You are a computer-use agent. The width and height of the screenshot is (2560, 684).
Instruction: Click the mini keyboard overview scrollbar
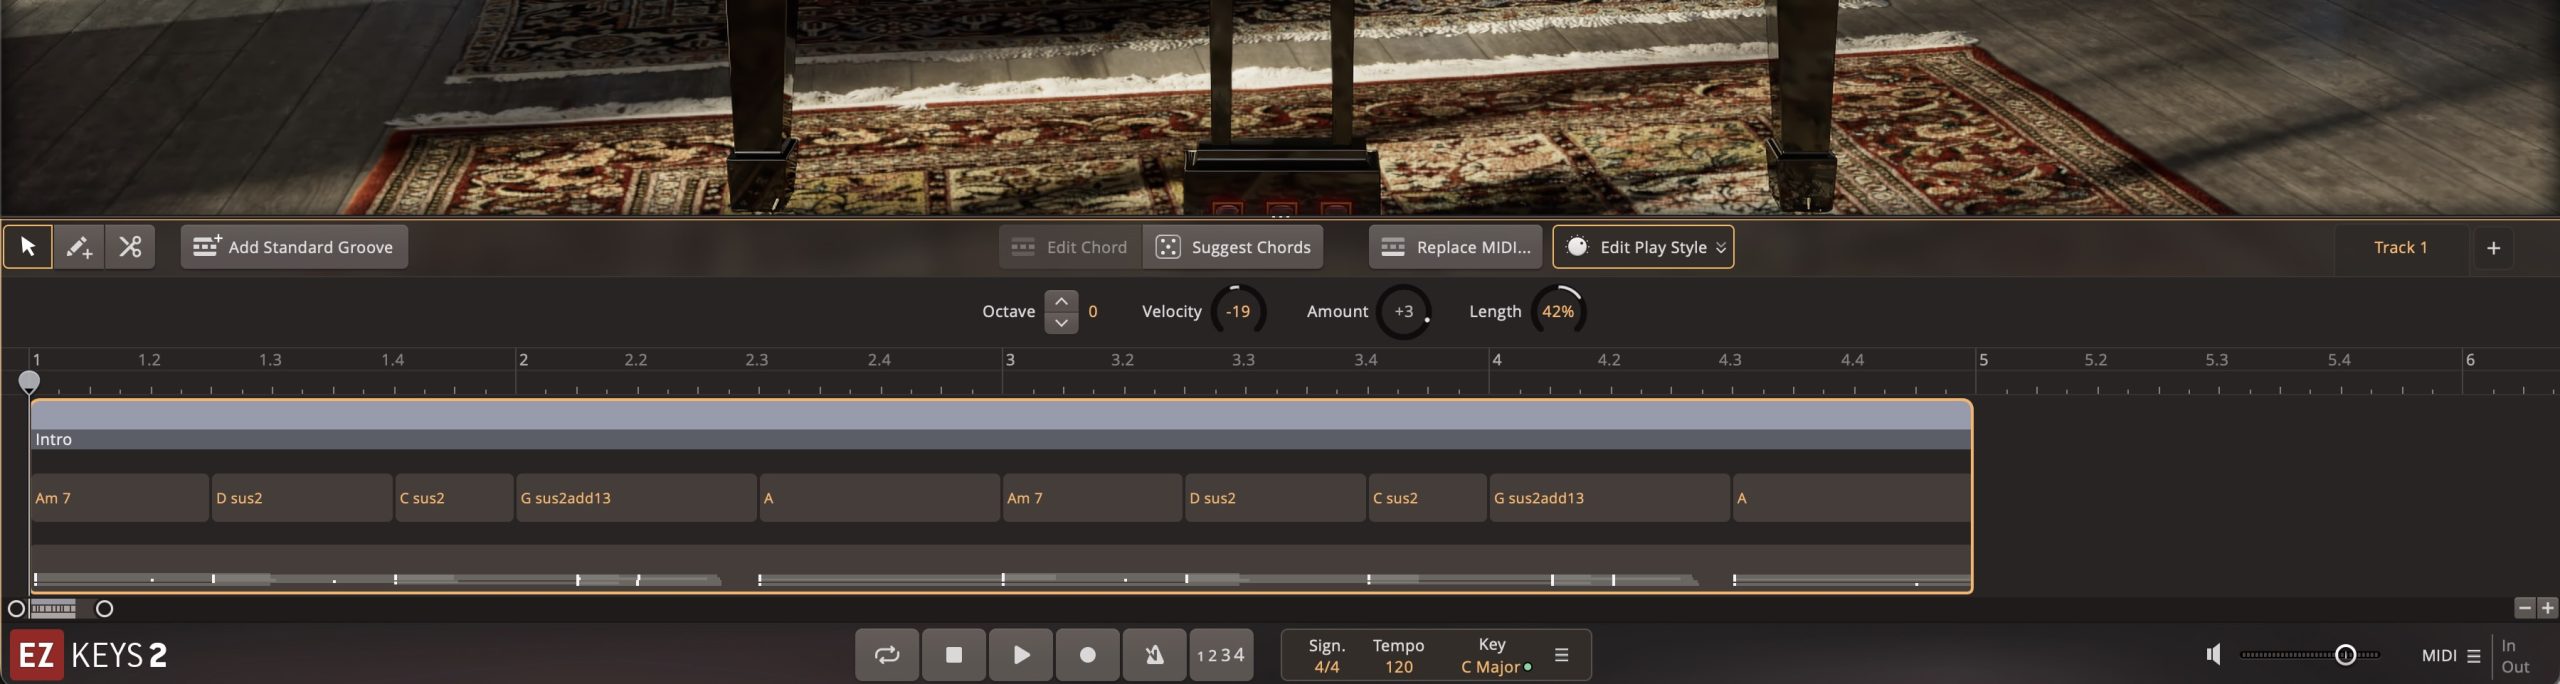[x=53, y=608]
